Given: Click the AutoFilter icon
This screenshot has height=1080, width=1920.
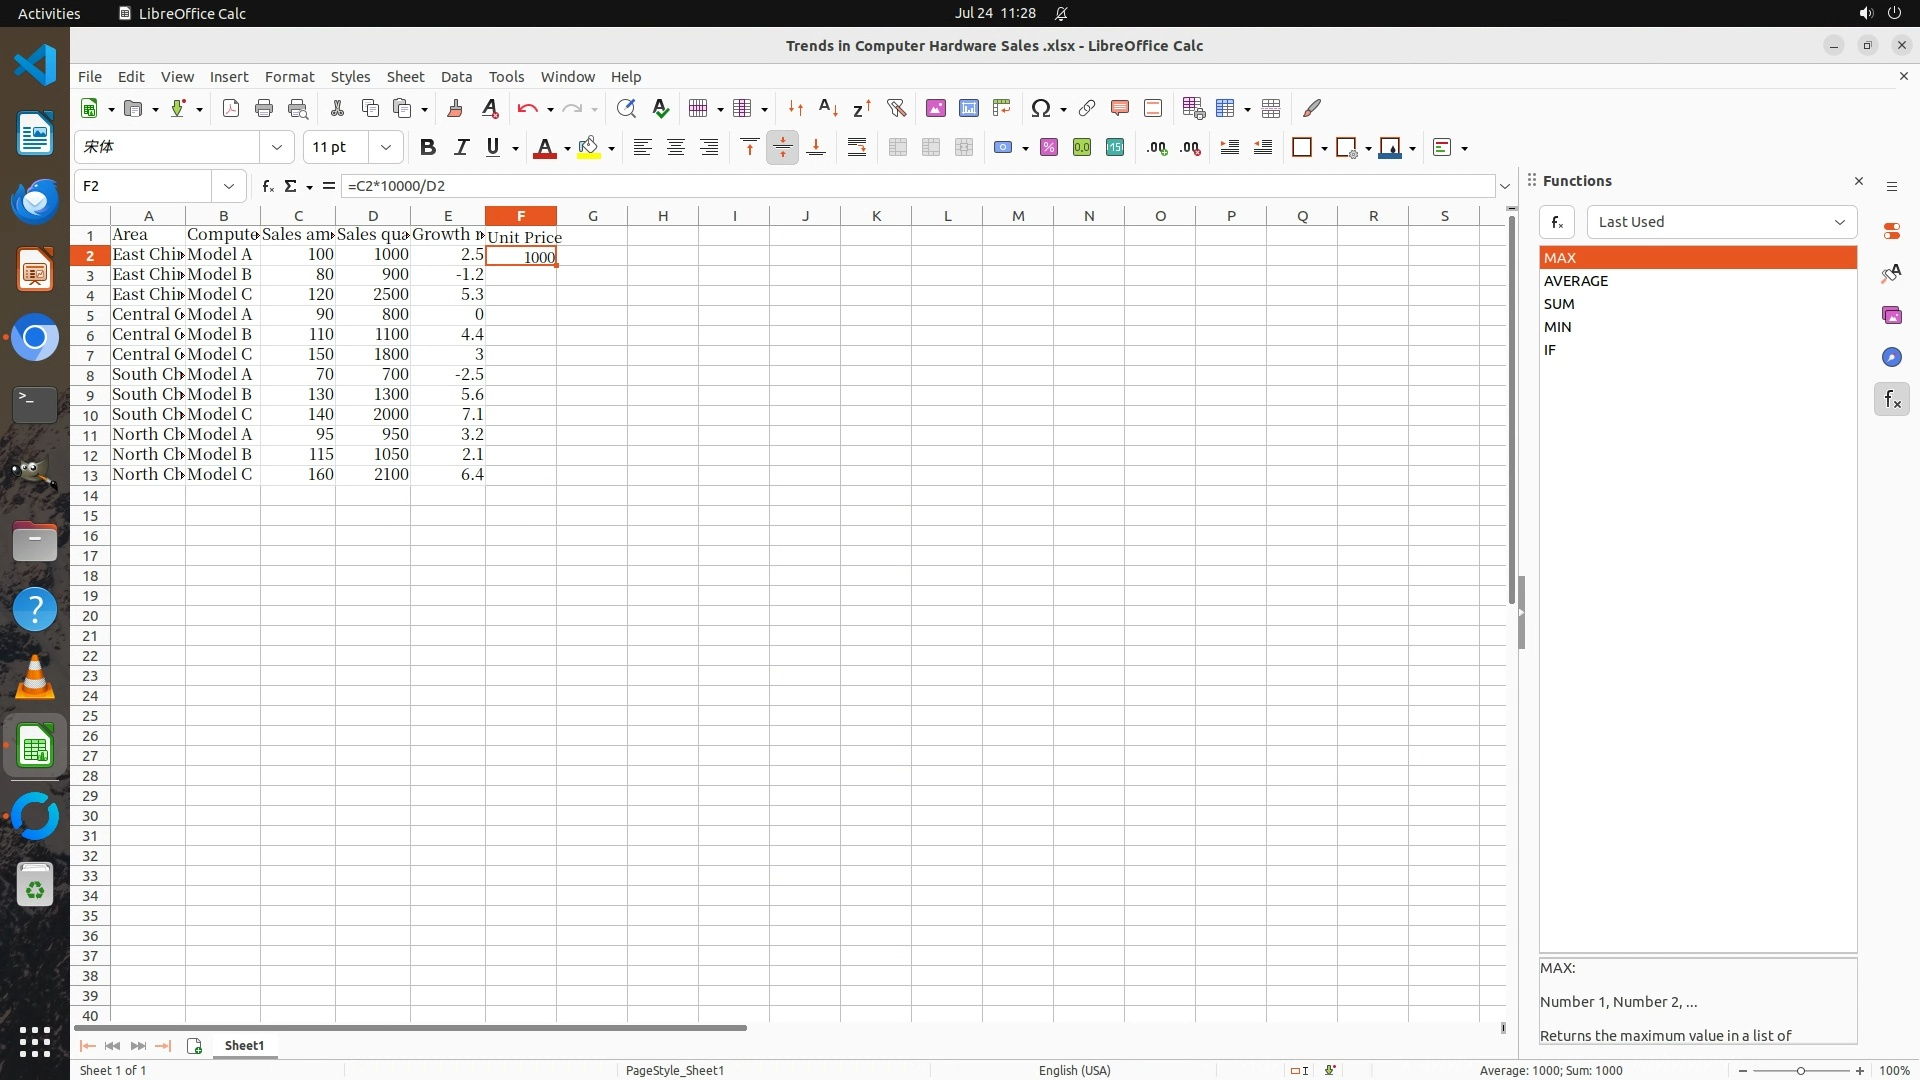Looking at the screenshot, I should (x=896, y=108).
